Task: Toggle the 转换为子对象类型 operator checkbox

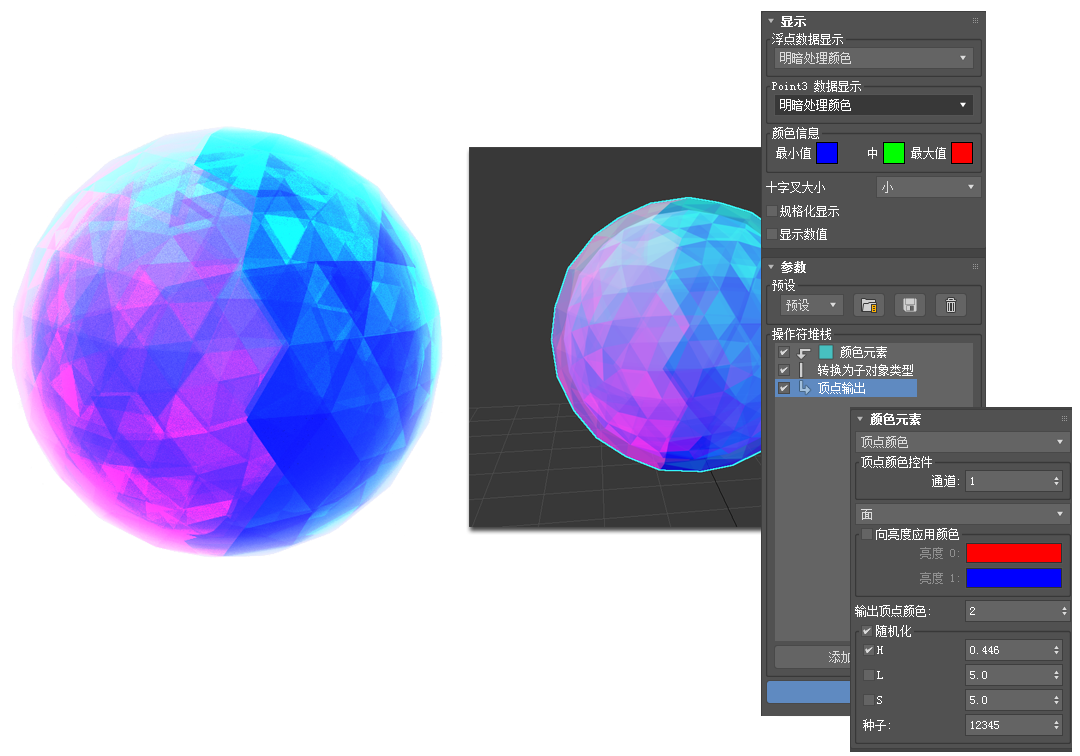Action: coord(784,370)
